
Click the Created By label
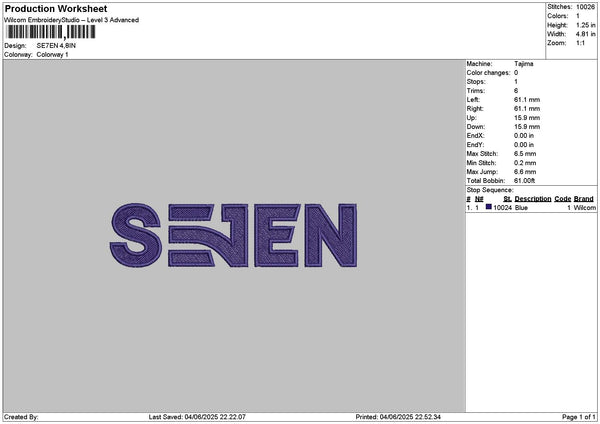tap(21, 417)
